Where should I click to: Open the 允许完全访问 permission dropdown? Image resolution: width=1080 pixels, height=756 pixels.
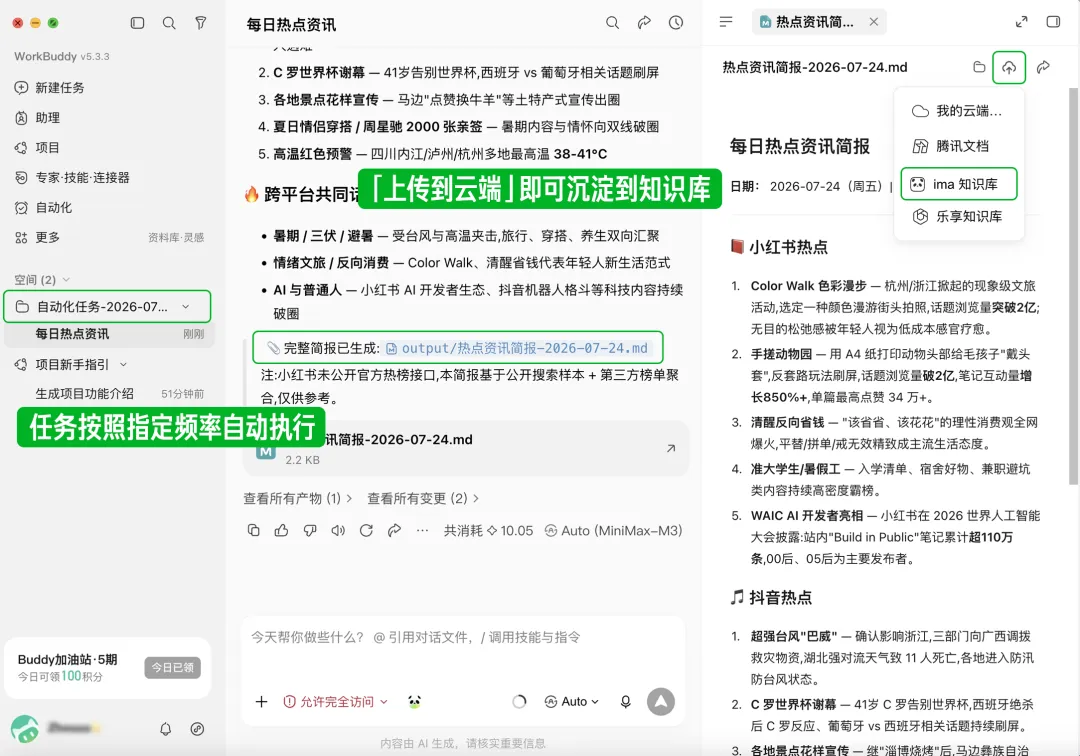[335, 702]
